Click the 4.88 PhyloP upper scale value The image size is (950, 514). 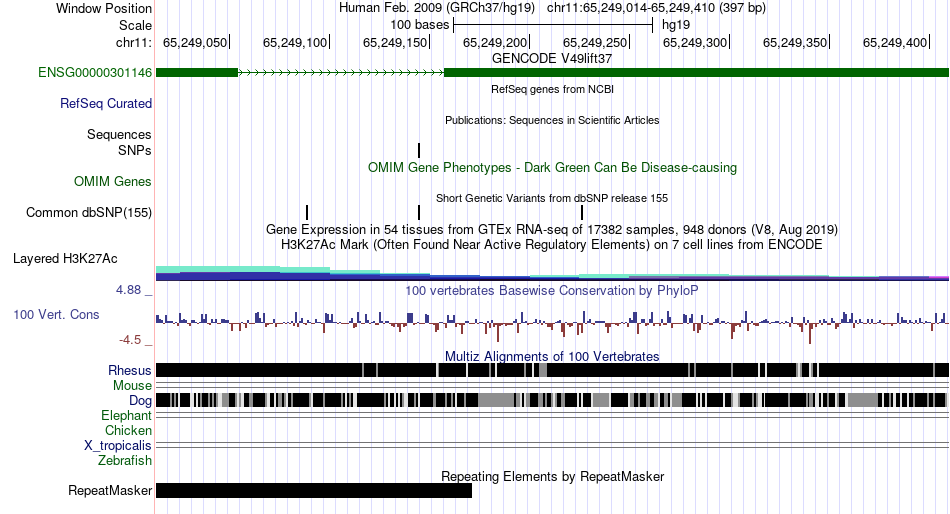(128, 290)
